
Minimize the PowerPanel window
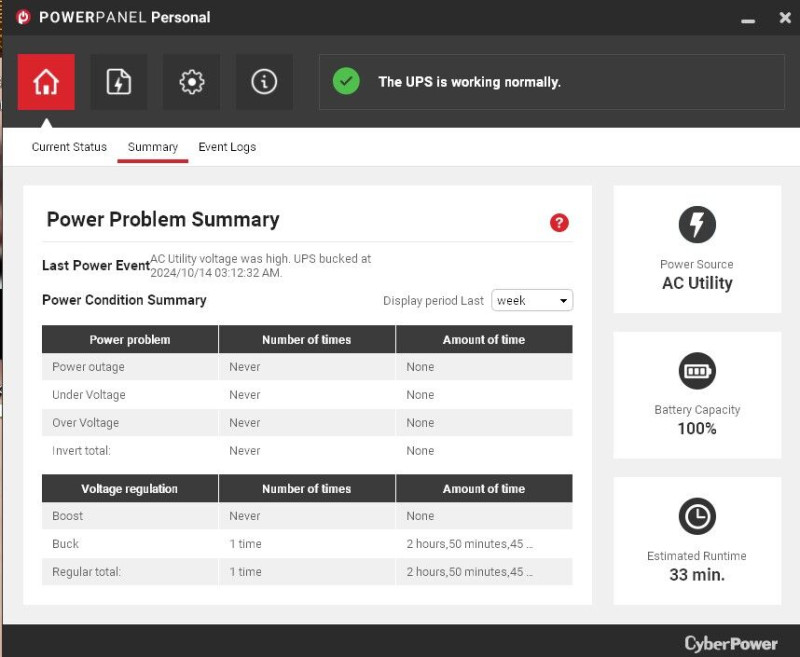pyautogui.click(x=748, y=21)
